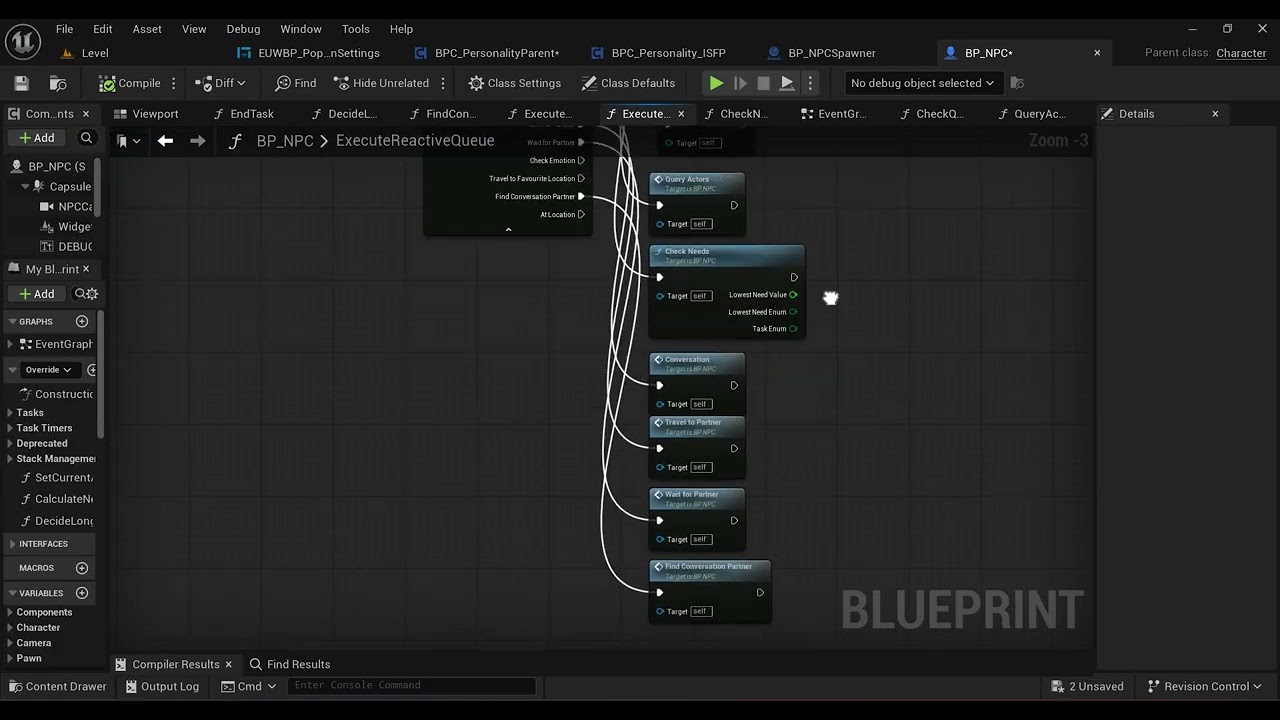
Task: Collapse the GRAPHS section
Action: click(x=11, y=321)
